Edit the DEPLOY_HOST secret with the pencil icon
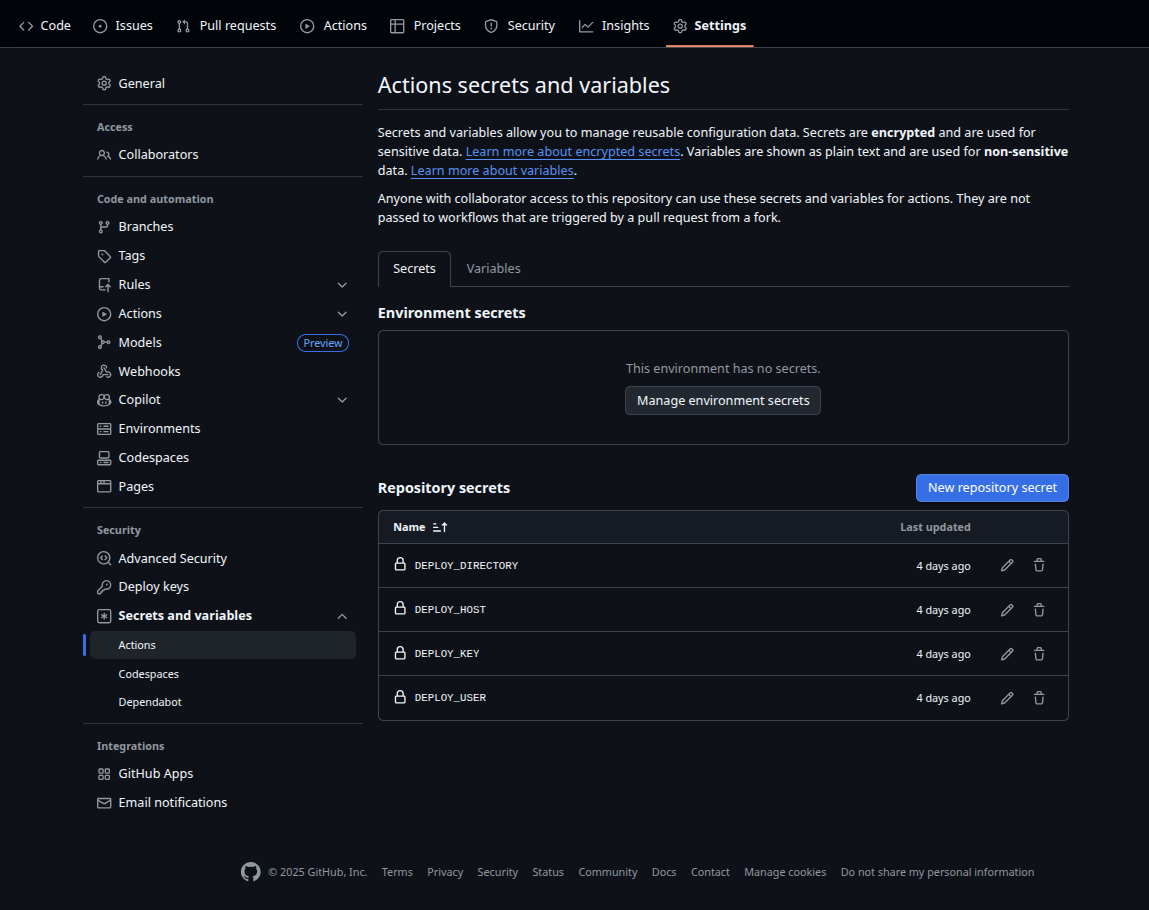This screenshot has height=910, width=1149. 1006,609
